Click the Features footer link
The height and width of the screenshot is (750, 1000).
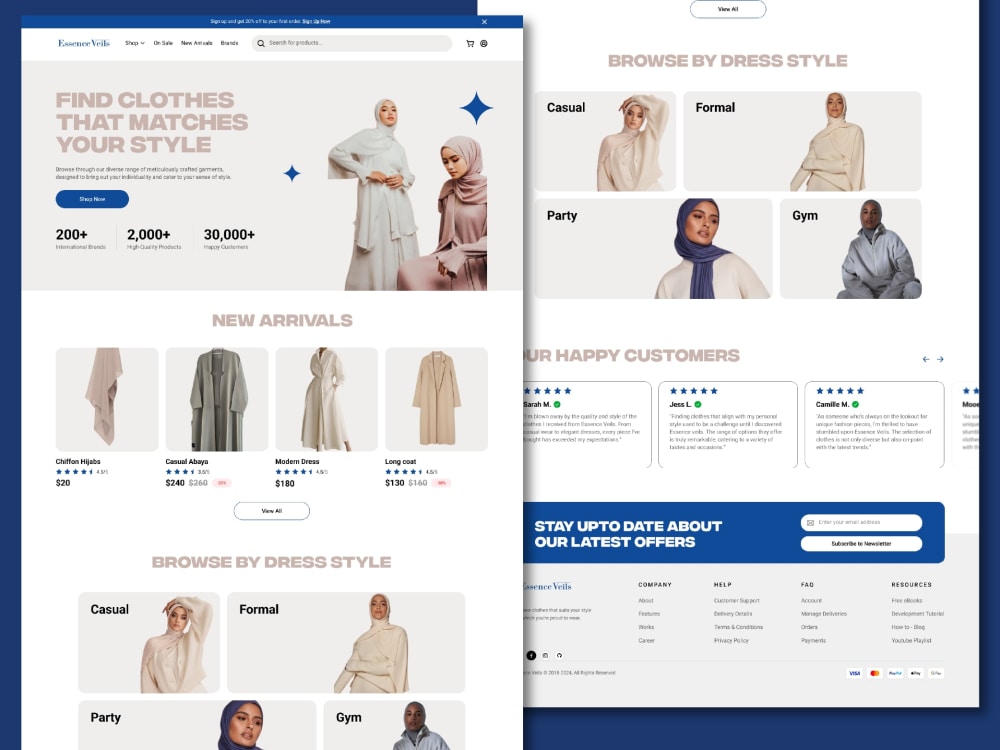click(x=649, y=614)
